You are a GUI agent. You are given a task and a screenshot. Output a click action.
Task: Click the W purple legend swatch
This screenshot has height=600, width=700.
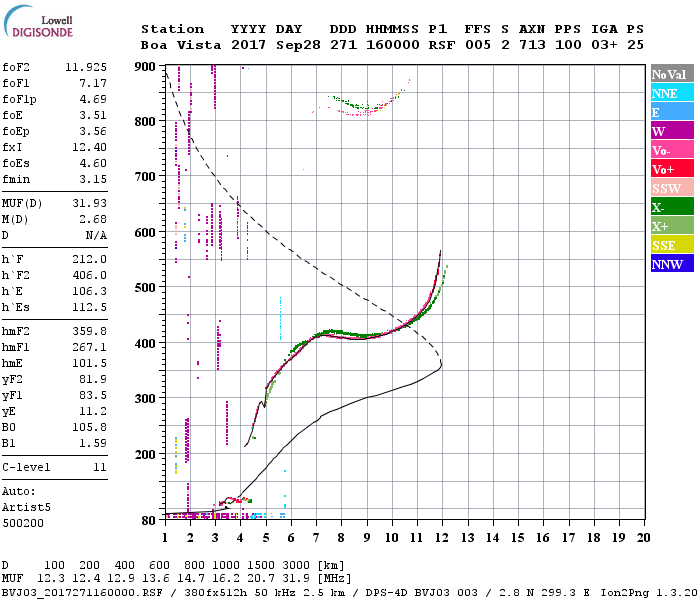[x=672, y=131]
